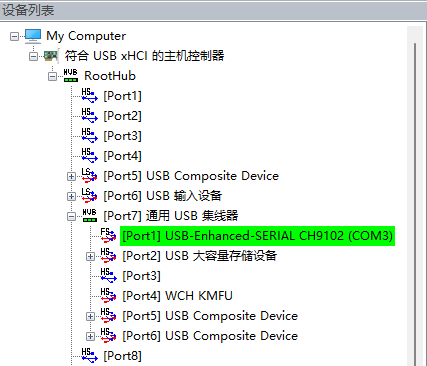Click the HS icon beside [Port8]
Viewport: 427px width, 366px height.
tap(89, 355)
